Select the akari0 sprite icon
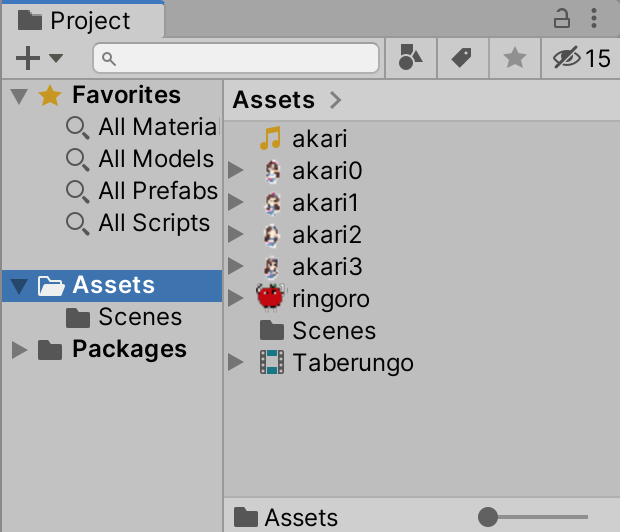 coord(271,171)
